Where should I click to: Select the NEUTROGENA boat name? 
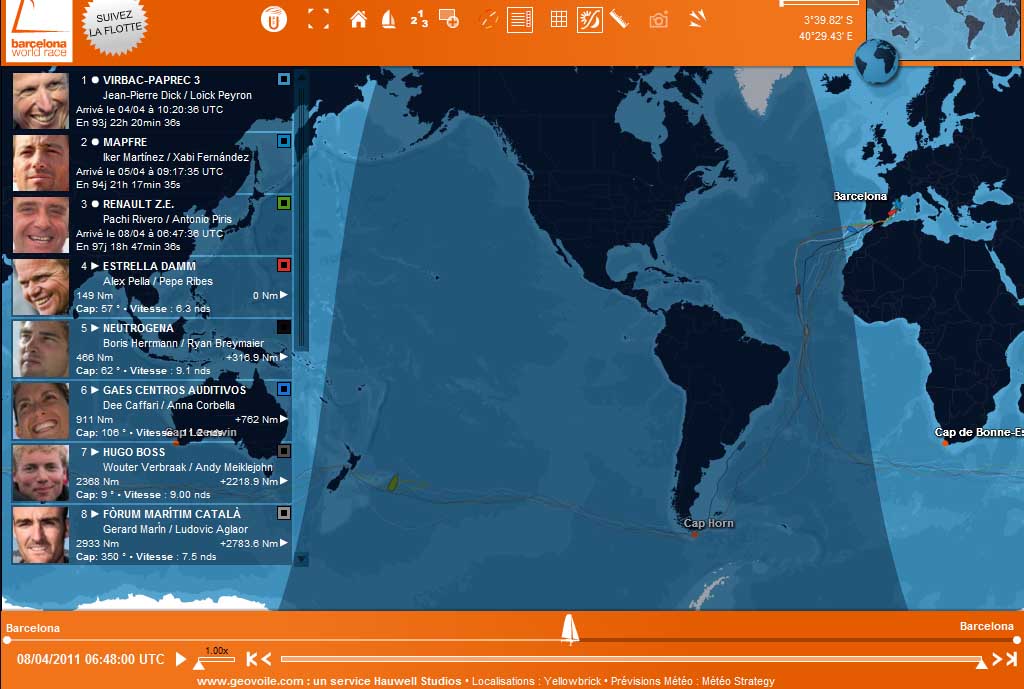(138, 328)
